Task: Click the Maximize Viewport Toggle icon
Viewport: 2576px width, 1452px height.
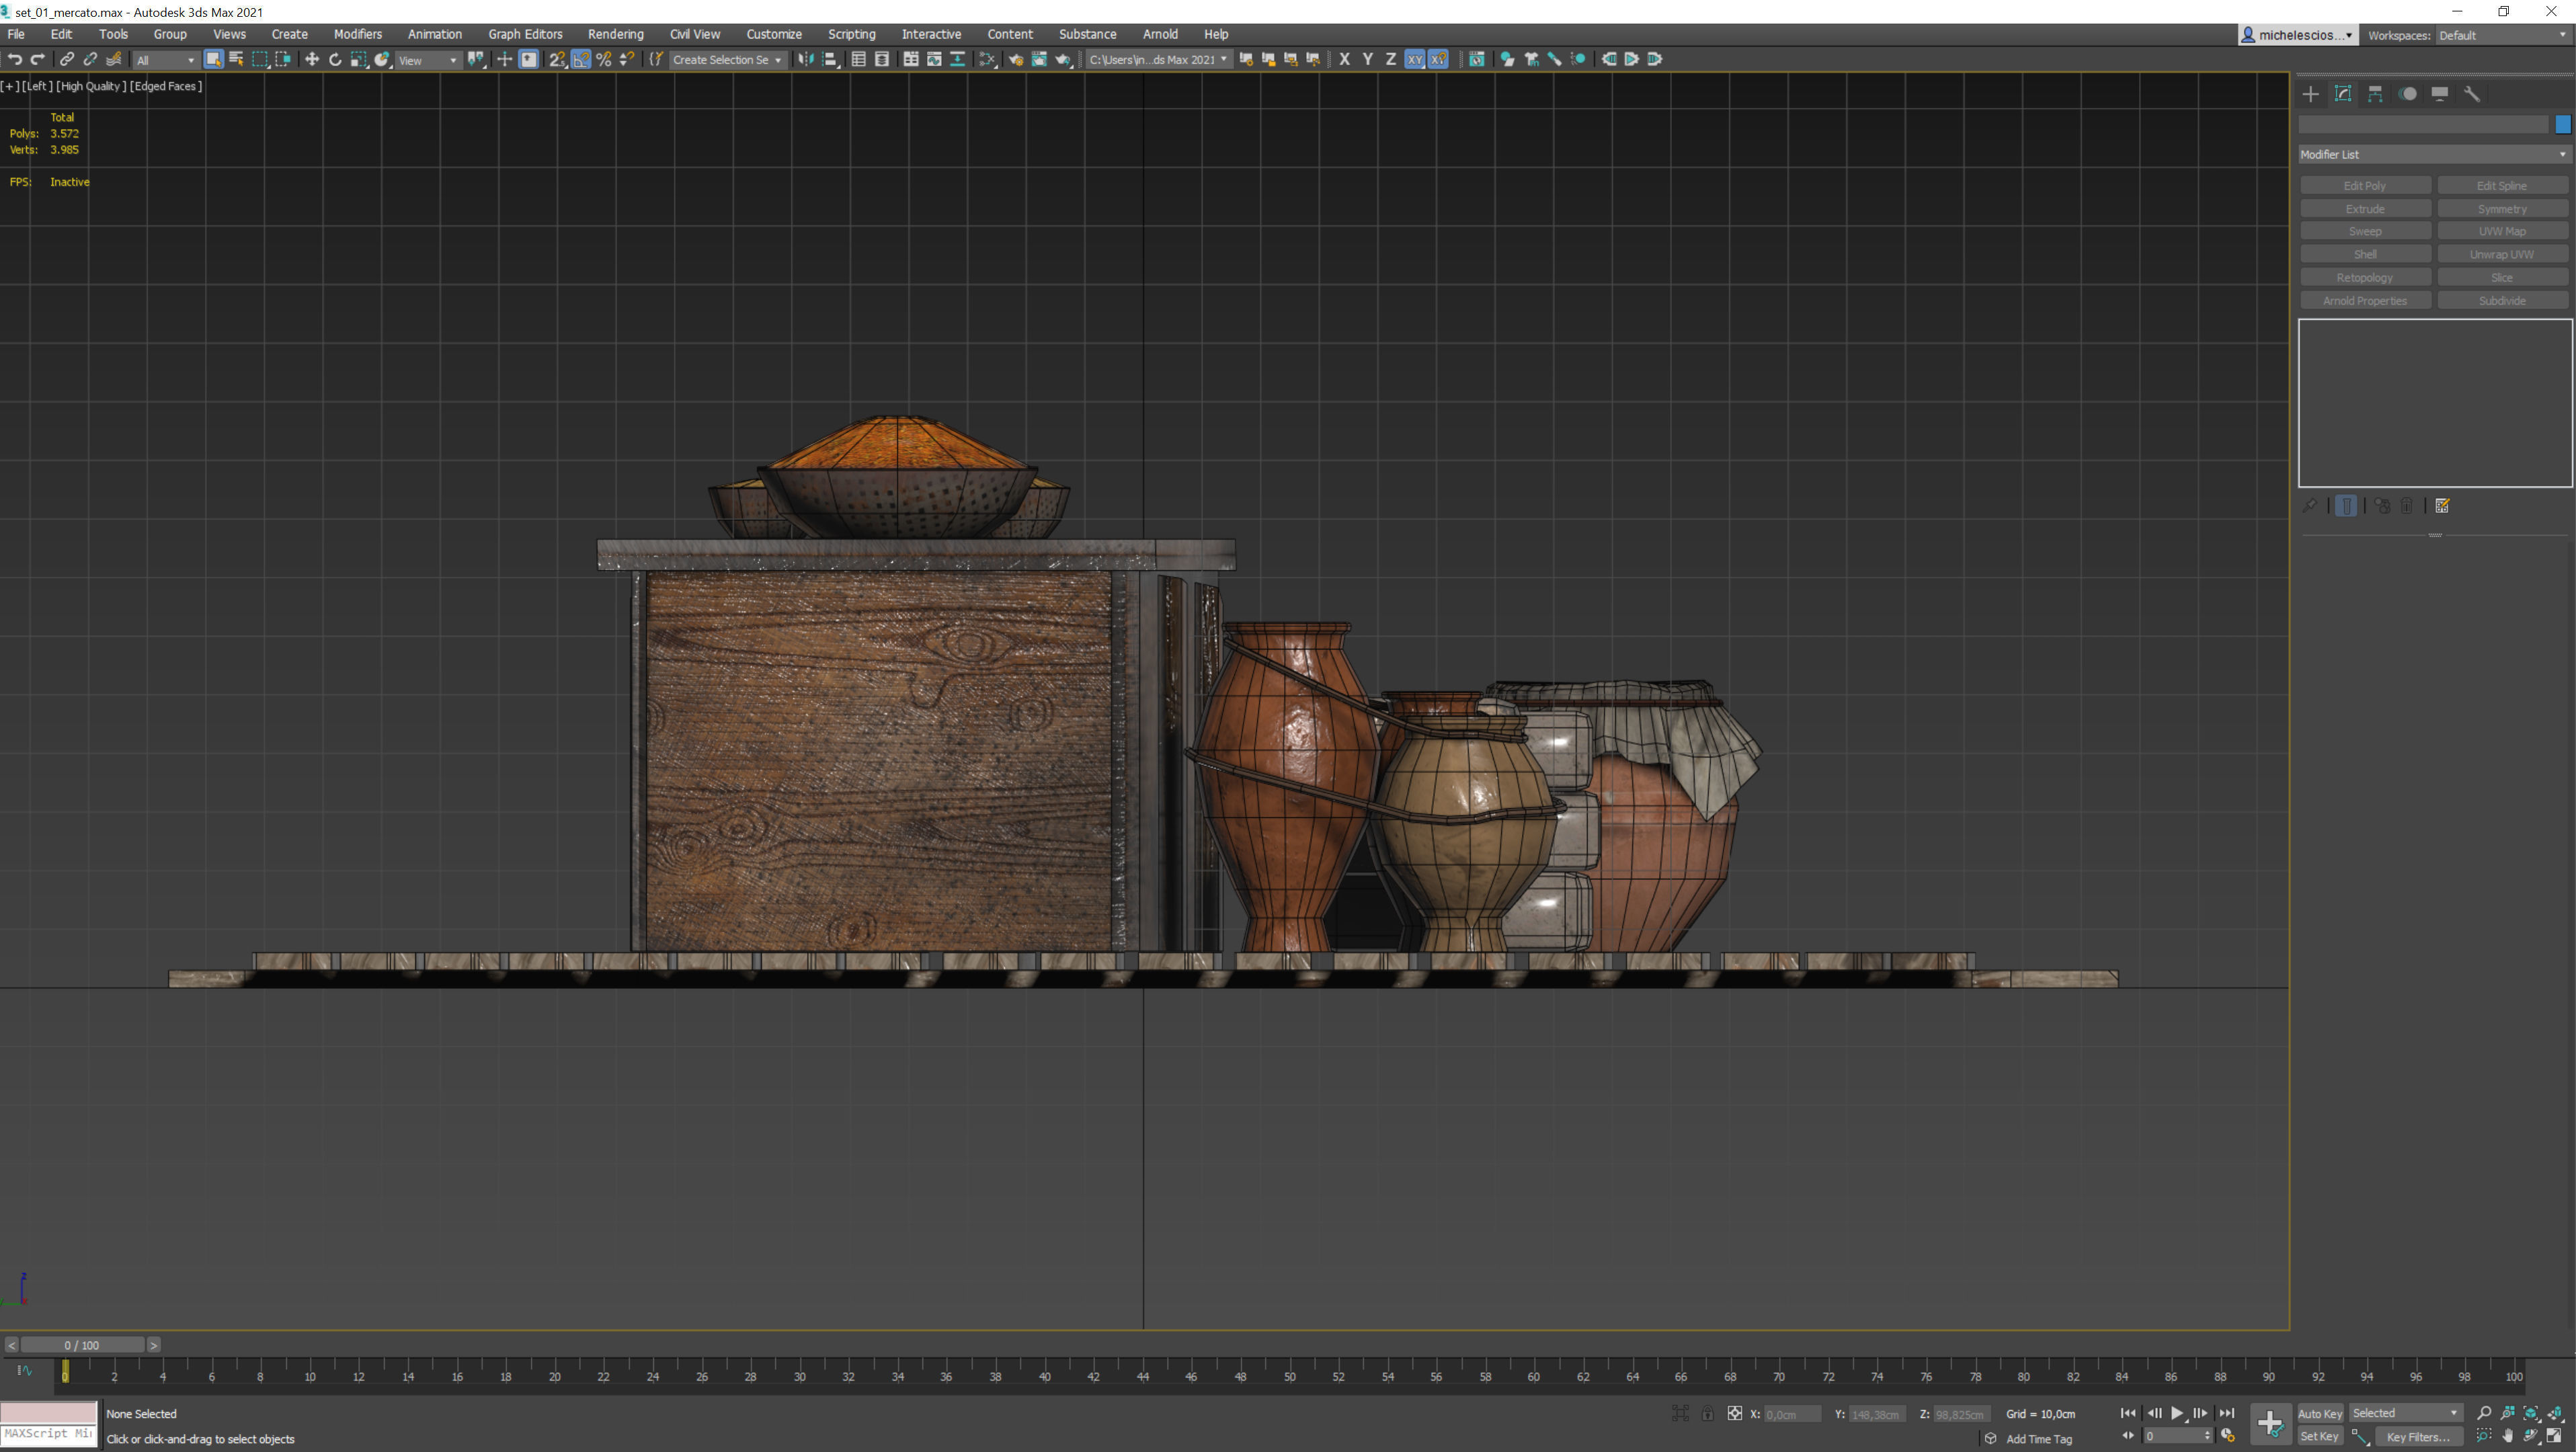Action: [2555, 1436]
